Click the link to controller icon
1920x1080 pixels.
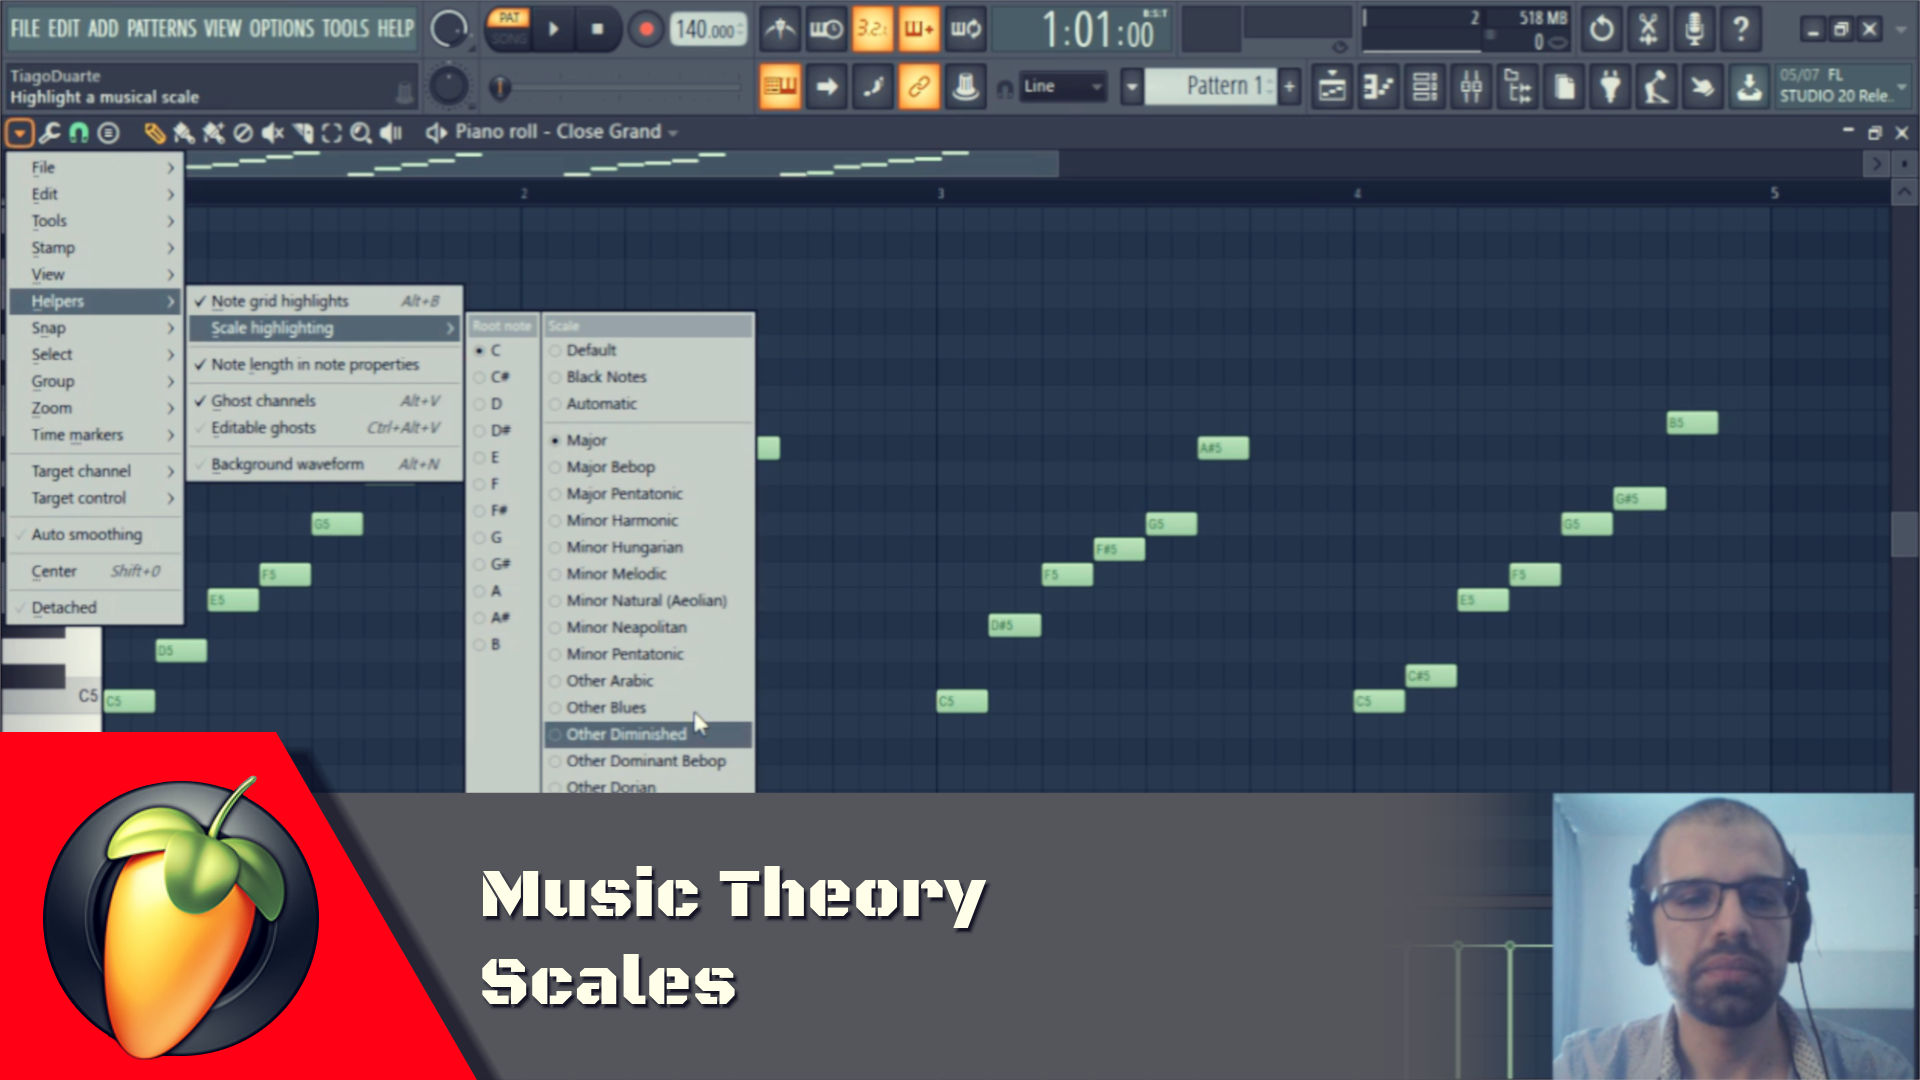(x=918, y=88)
